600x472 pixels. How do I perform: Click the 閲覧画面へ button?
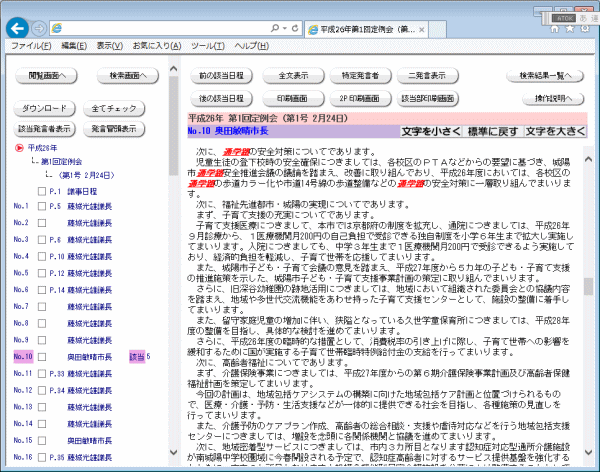coord(46,76)
